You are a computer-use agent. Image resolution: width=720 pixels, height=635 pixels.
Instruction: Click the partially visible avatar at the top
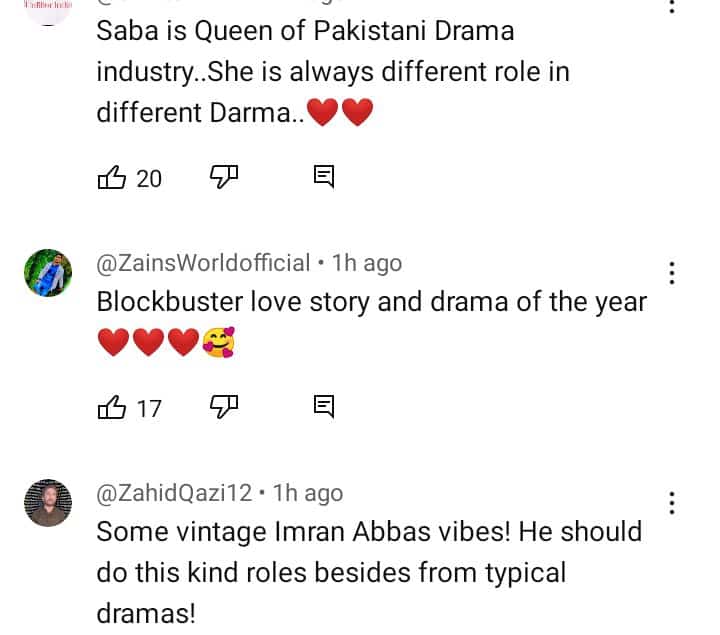48,8
